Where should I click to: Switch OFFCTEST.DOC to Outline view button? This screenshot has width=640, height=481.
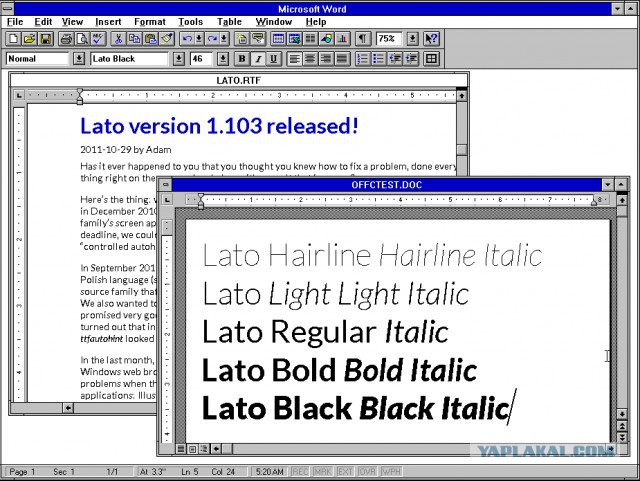tap(204, 449)
